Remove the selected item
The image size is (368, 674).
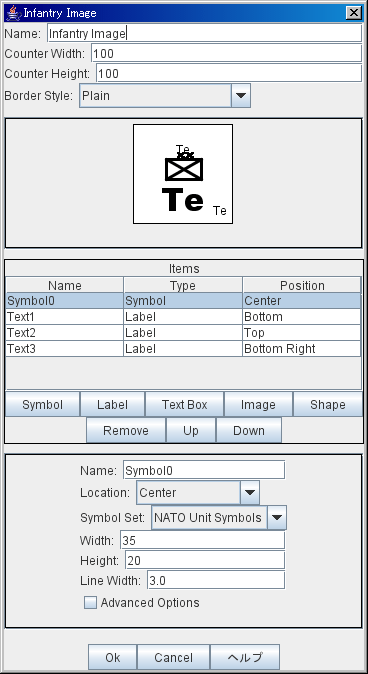pyautogui.click(x=126, y=430)
